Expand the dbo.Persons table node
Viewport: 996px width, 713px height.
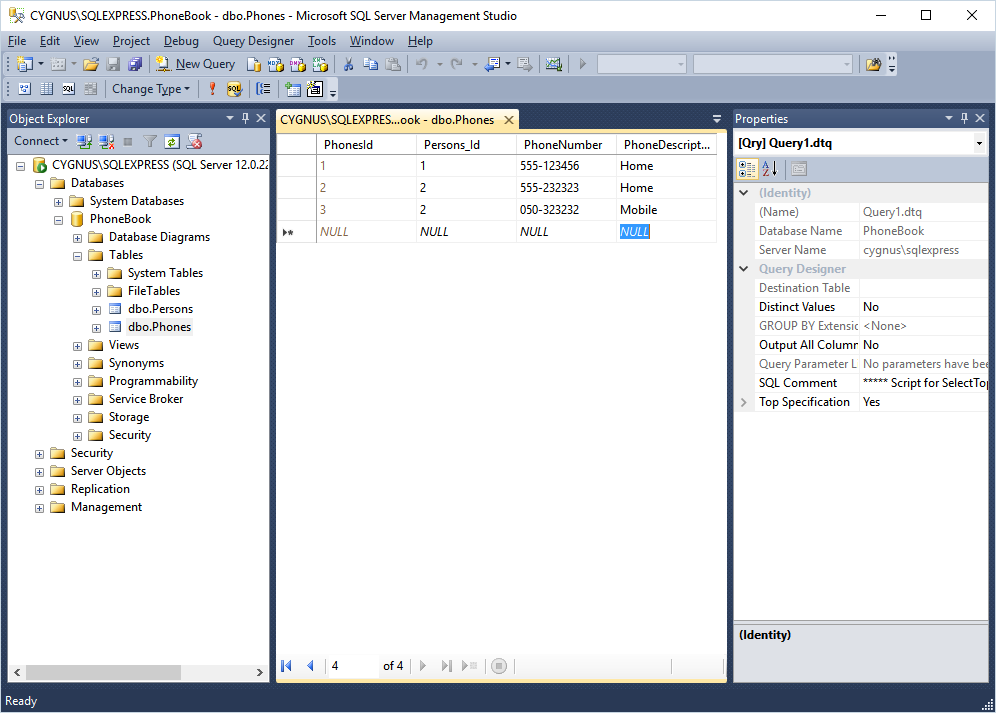pos(97,310)
